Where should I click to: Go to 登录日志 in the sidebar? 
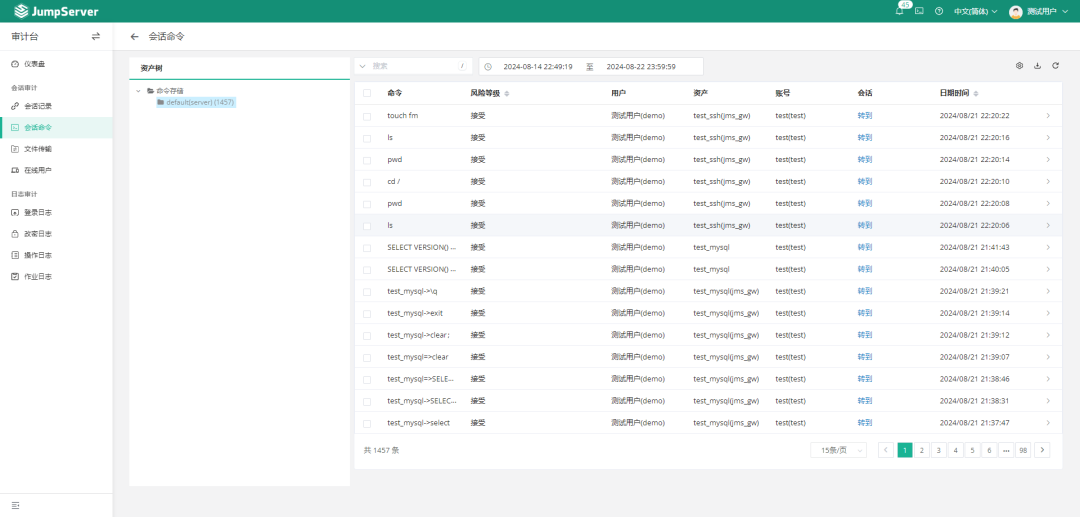pyautogui.click(x=38, y=212)
